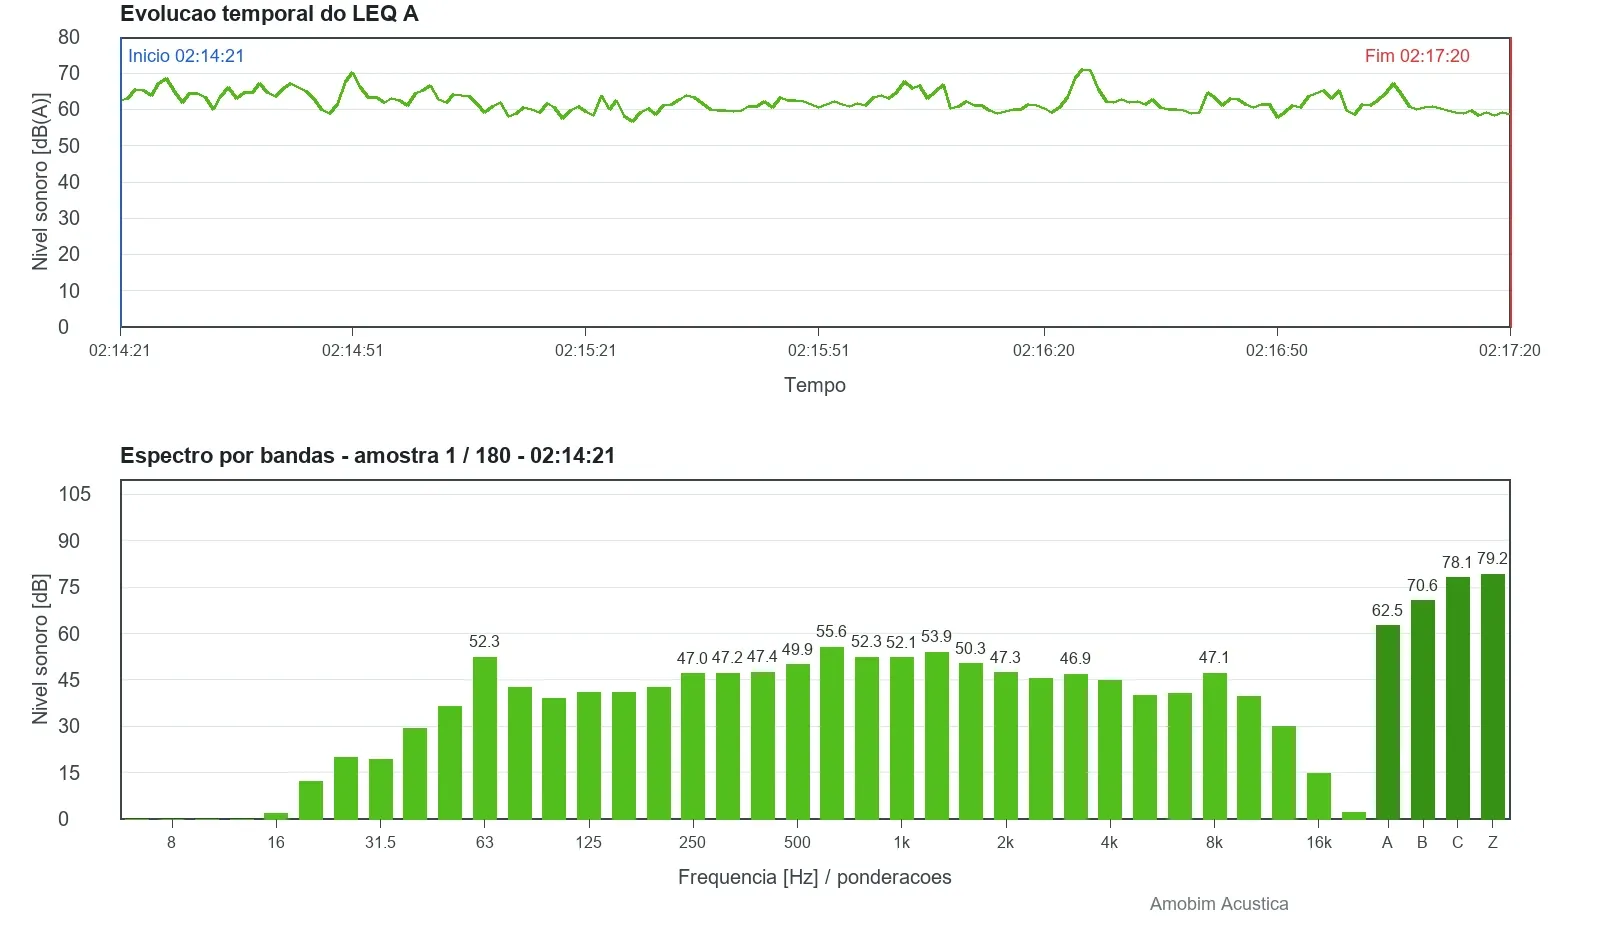Click the Espectro por bandas sample title
Image resolution: width=1600 pixels, height=939 pixels.
[x=368, y=456]
